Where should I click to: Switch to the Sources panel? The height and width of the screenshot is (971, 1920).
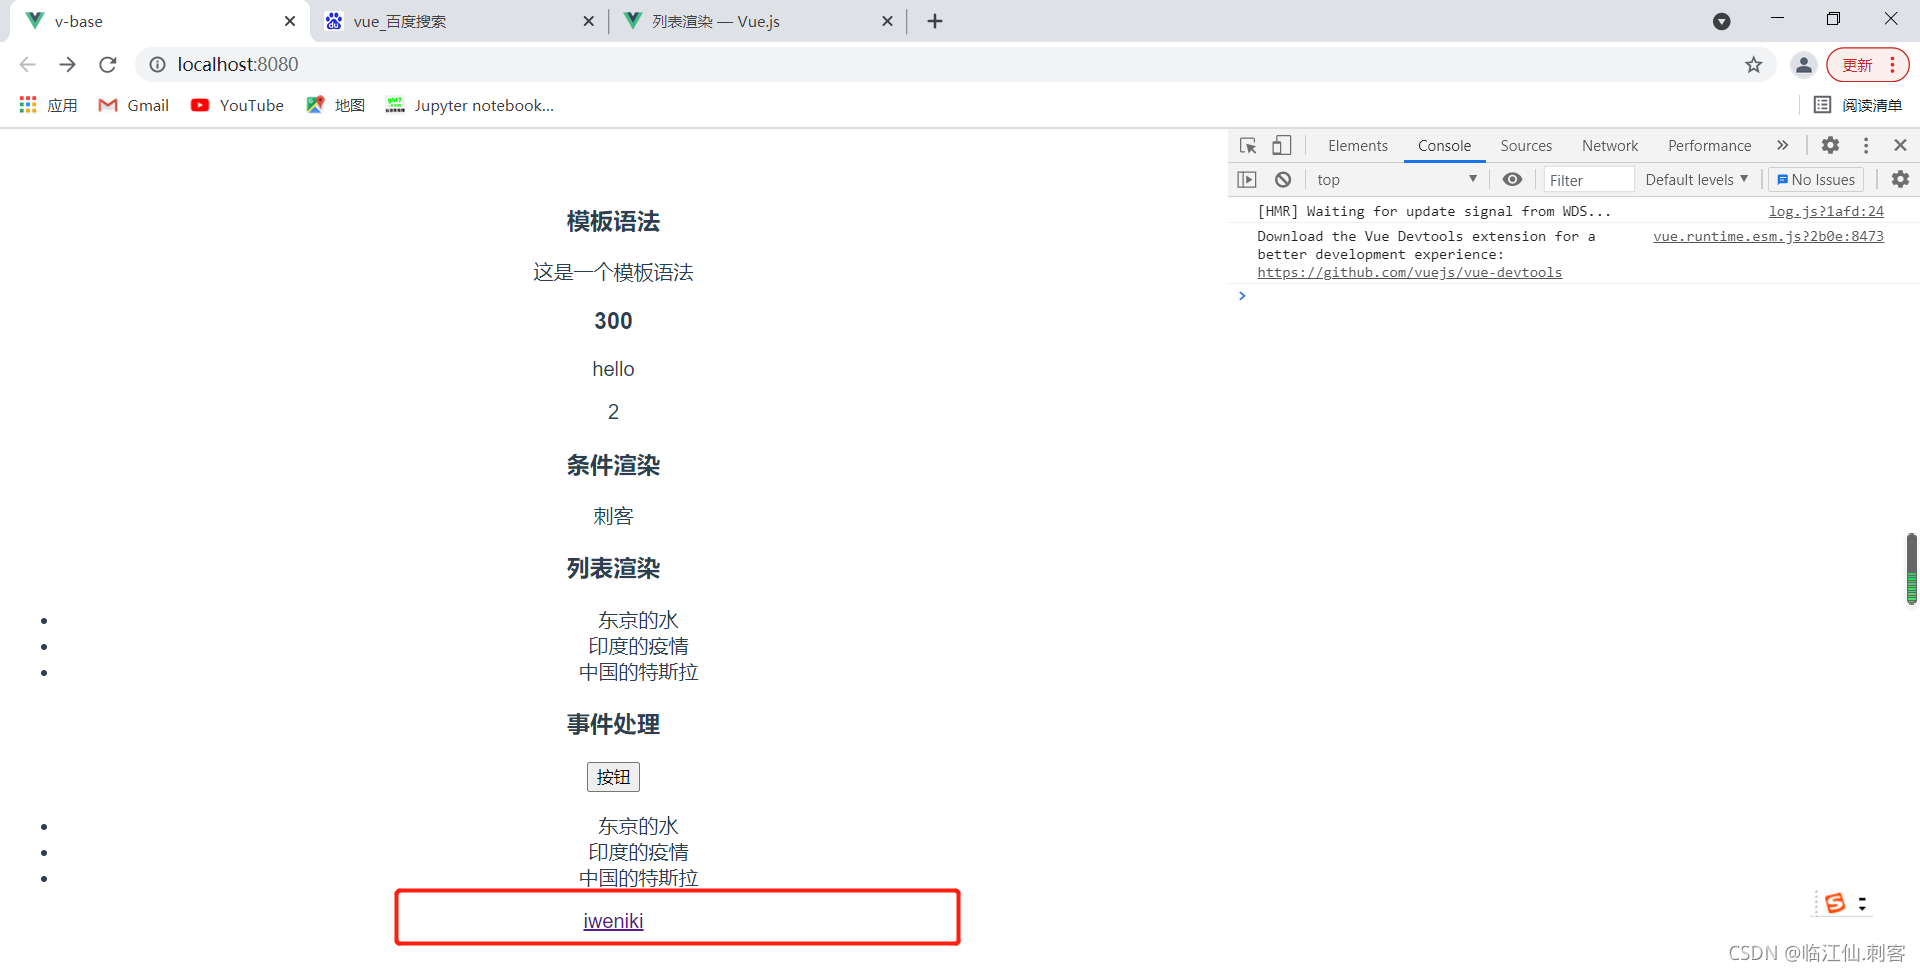click(1526, 145)
